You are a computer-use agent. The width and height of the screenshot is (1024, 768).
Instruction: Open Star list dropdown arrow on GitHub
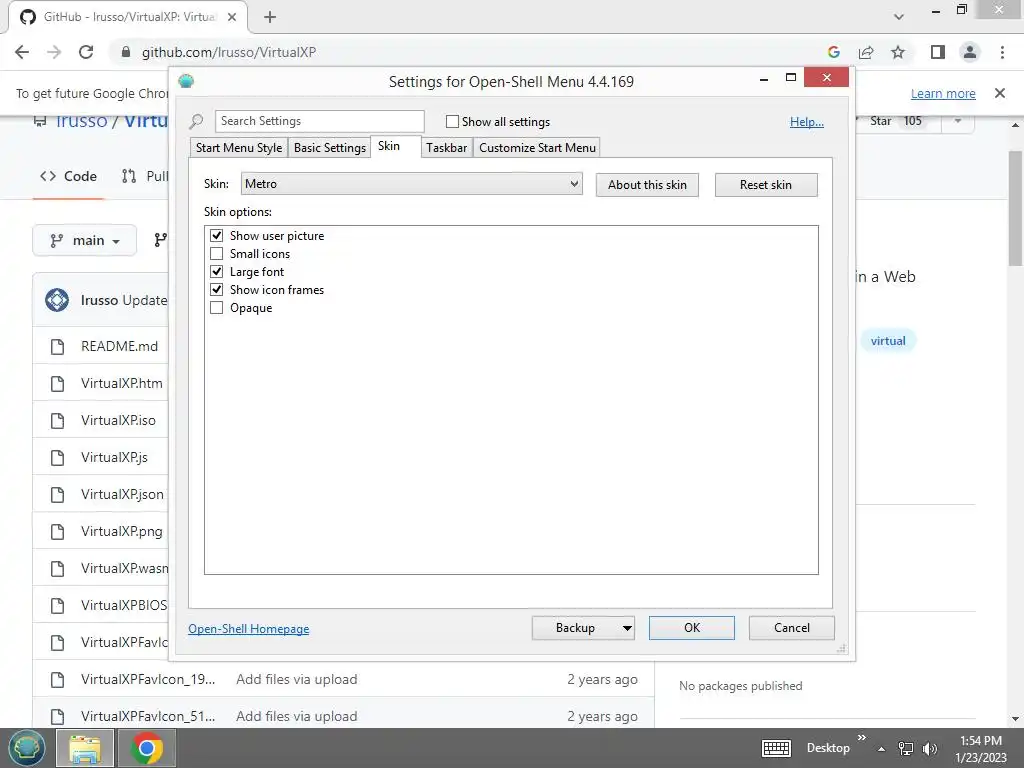tap(957, 121)
